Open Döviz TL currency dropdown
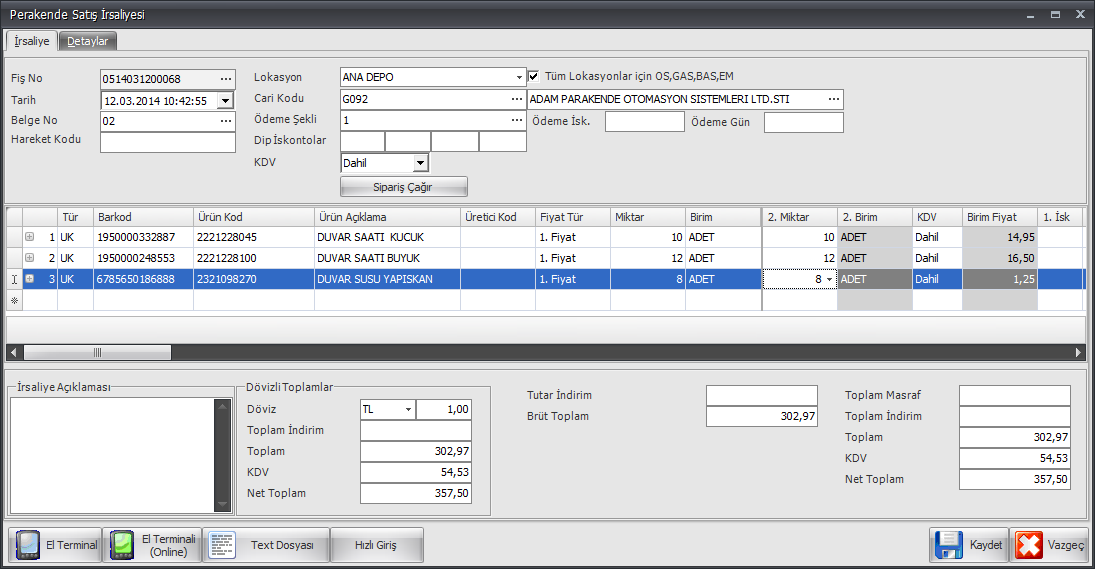 tap(409, 409)
